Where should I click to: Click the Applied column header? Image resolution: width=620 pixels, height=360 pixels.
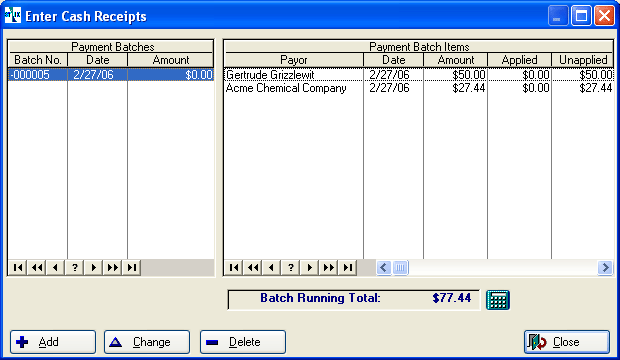point(519,60)
